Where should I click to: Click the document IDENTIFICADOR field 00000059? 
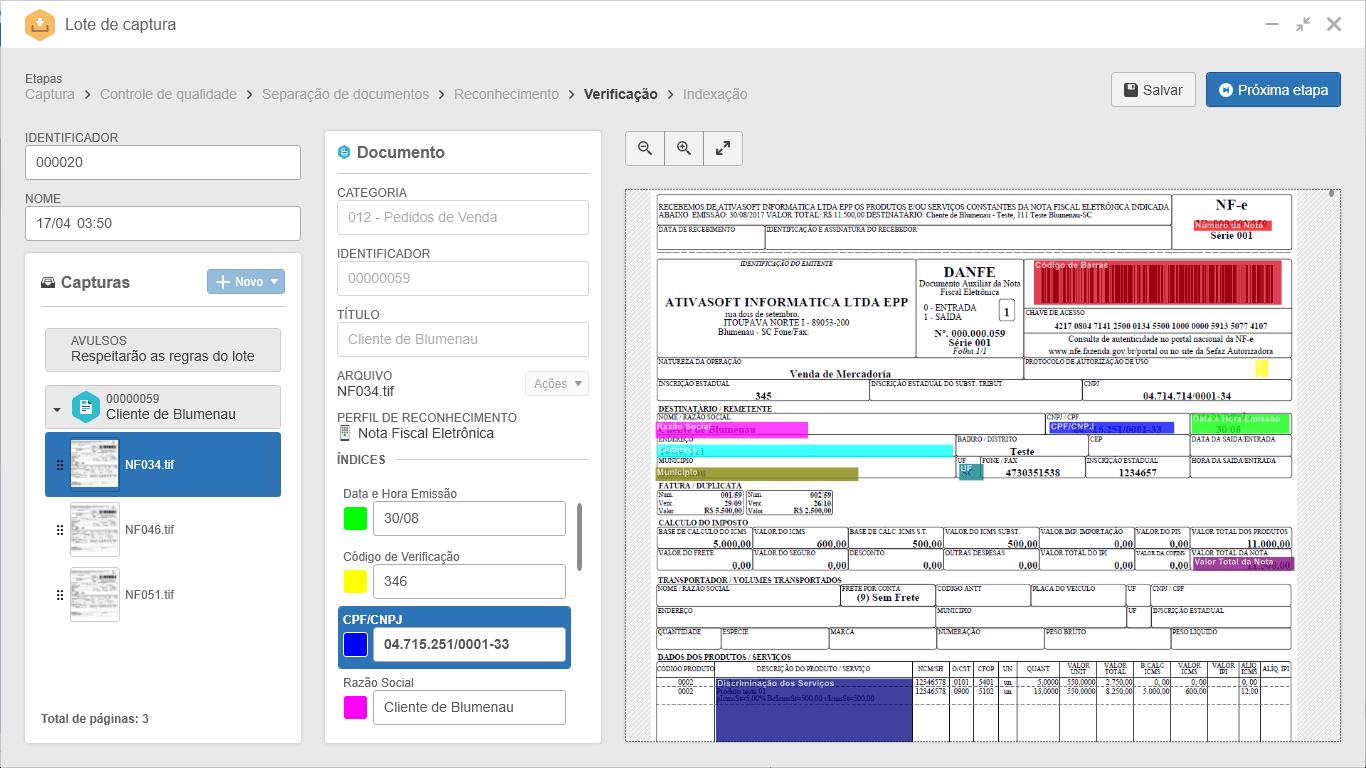coord(463,278)
